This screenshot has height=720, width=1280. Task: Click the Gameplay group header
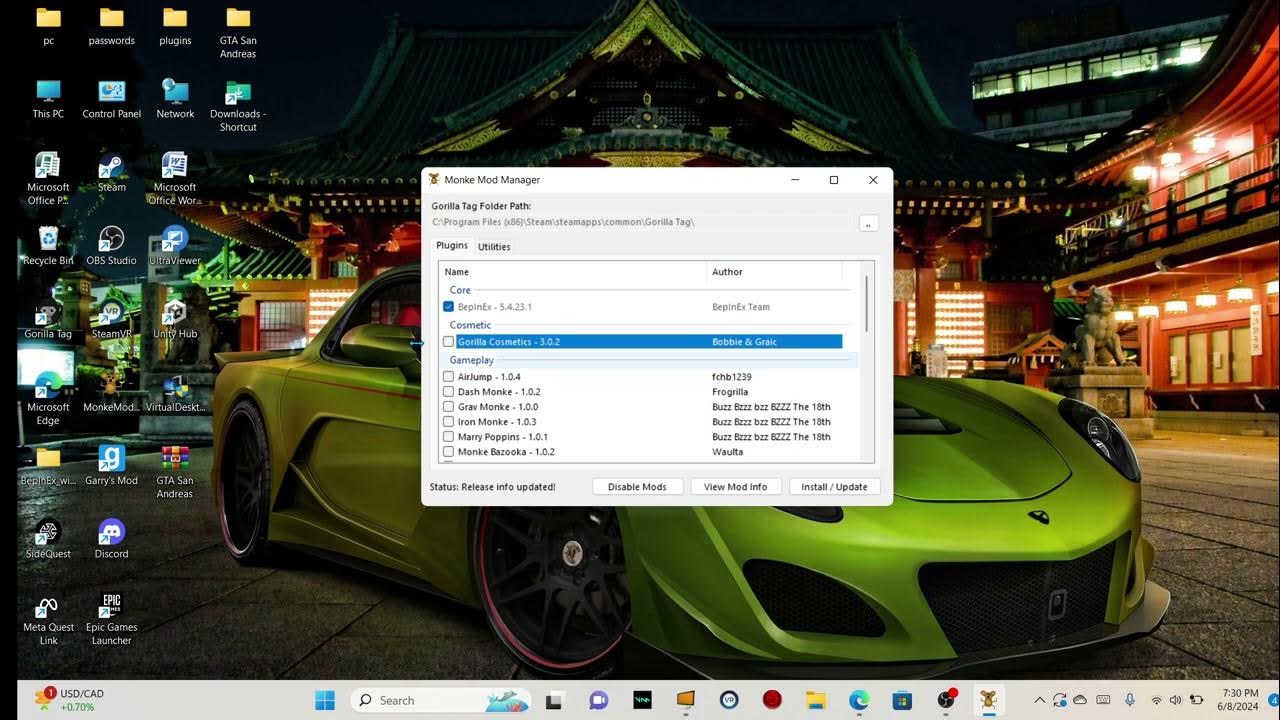tap(471, 360)
